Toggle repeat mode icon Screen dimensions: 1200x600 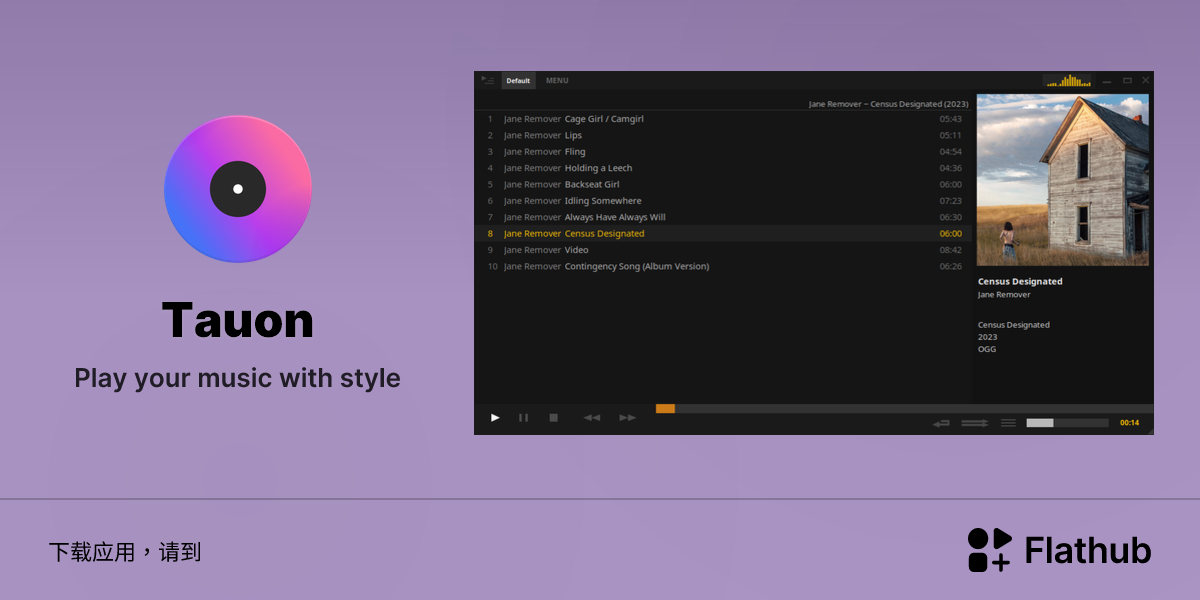click(941, 423)
